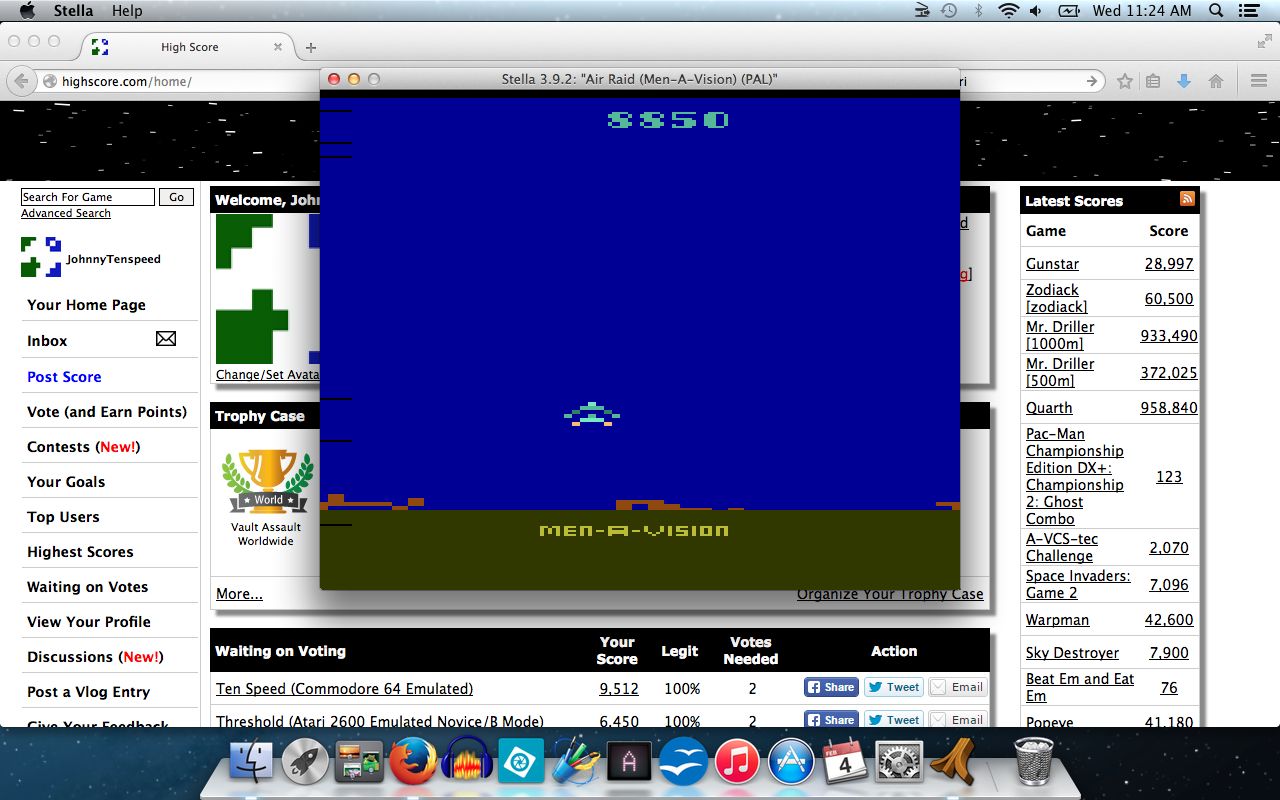The height and width of the screenshot is (800, 1280).
Task: Click the Vault Assault World trophy
Action: (266, 481)
